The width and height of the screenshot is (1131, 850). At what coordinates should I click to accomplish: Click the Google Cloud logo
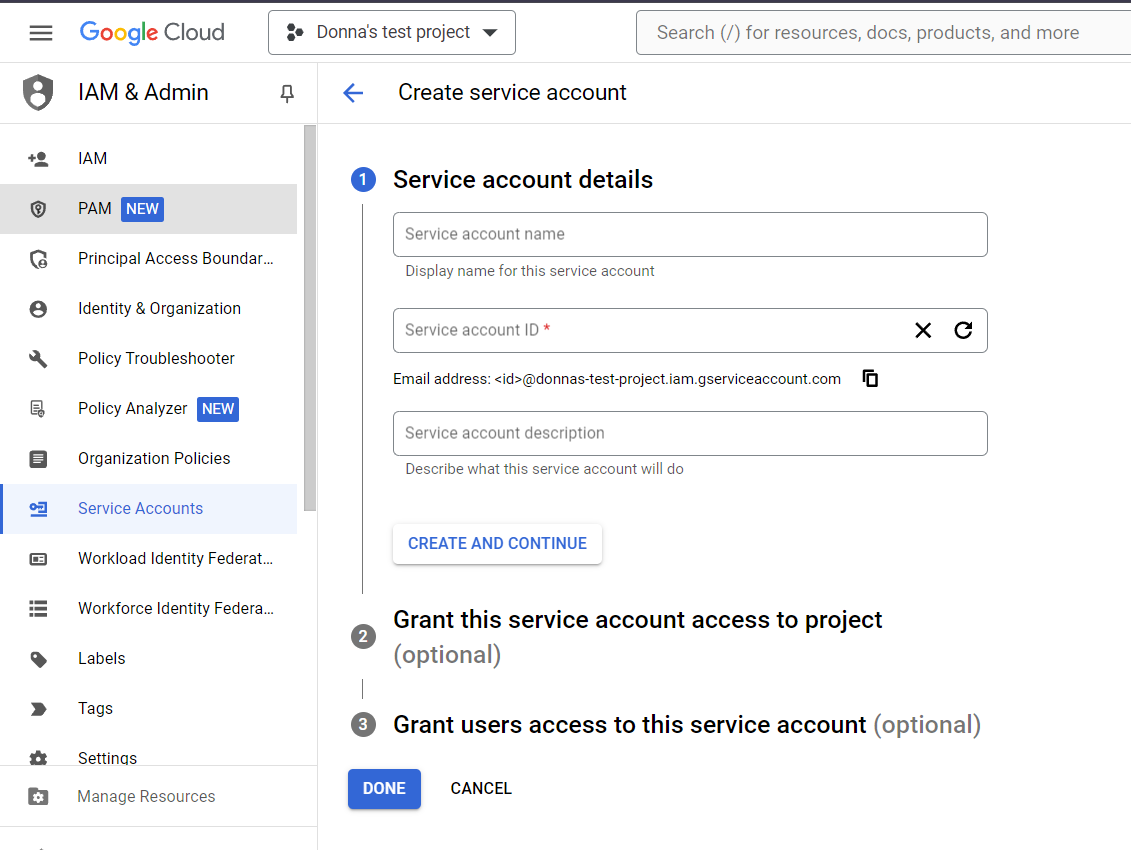click(x=152, y=32)
